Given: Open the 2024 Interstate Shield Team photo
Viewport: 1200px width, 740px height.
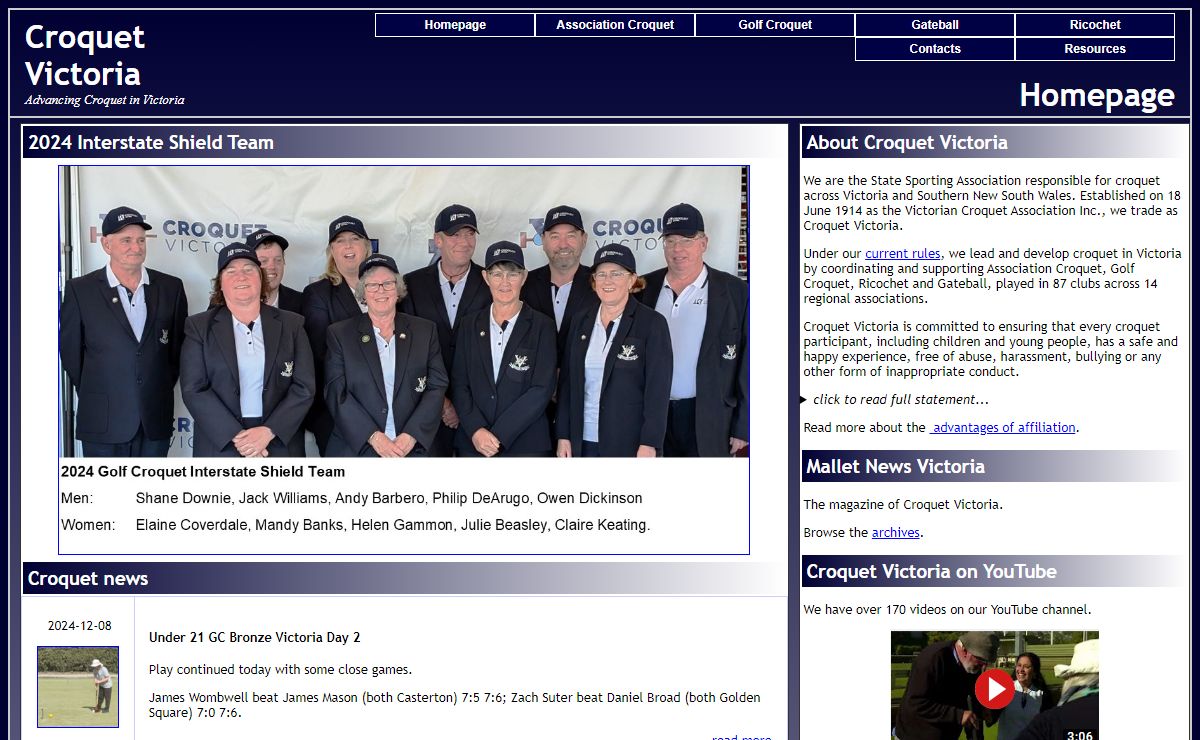Looking at the screenshot, I should 404,312.
